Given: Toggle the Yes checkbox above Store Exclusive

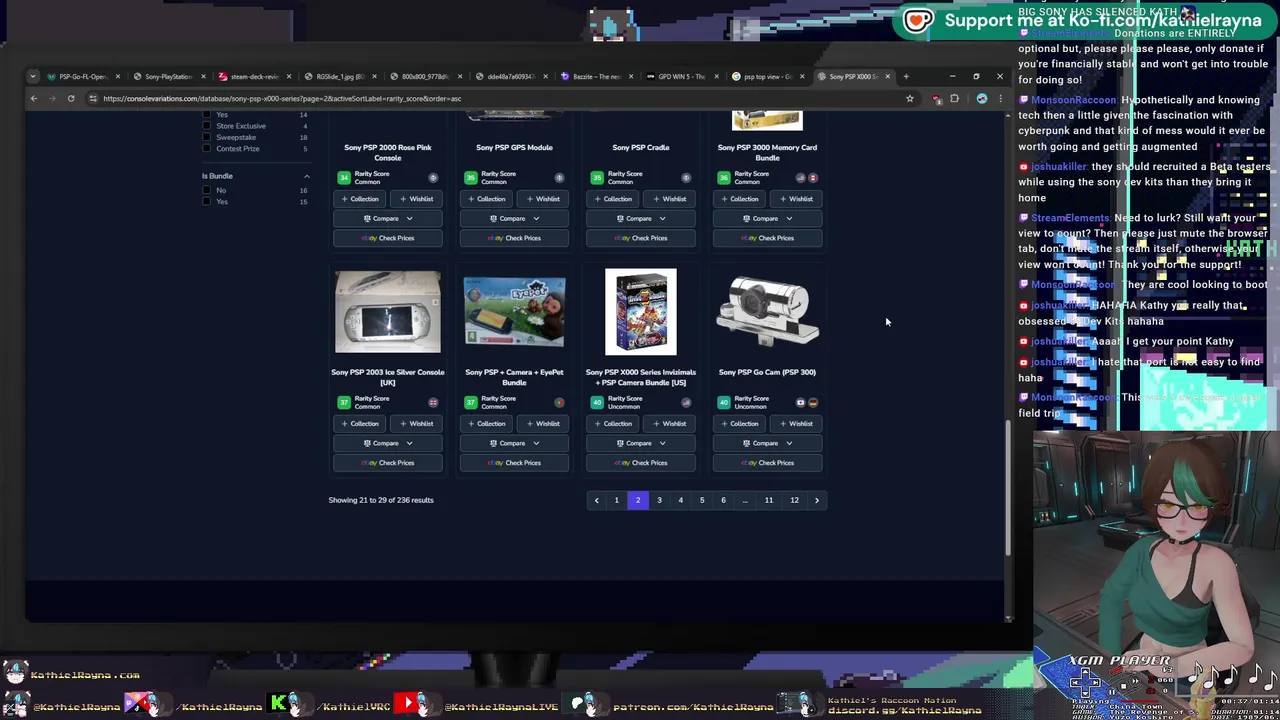Looking at the screenshot, I should (x=207, y=115).
